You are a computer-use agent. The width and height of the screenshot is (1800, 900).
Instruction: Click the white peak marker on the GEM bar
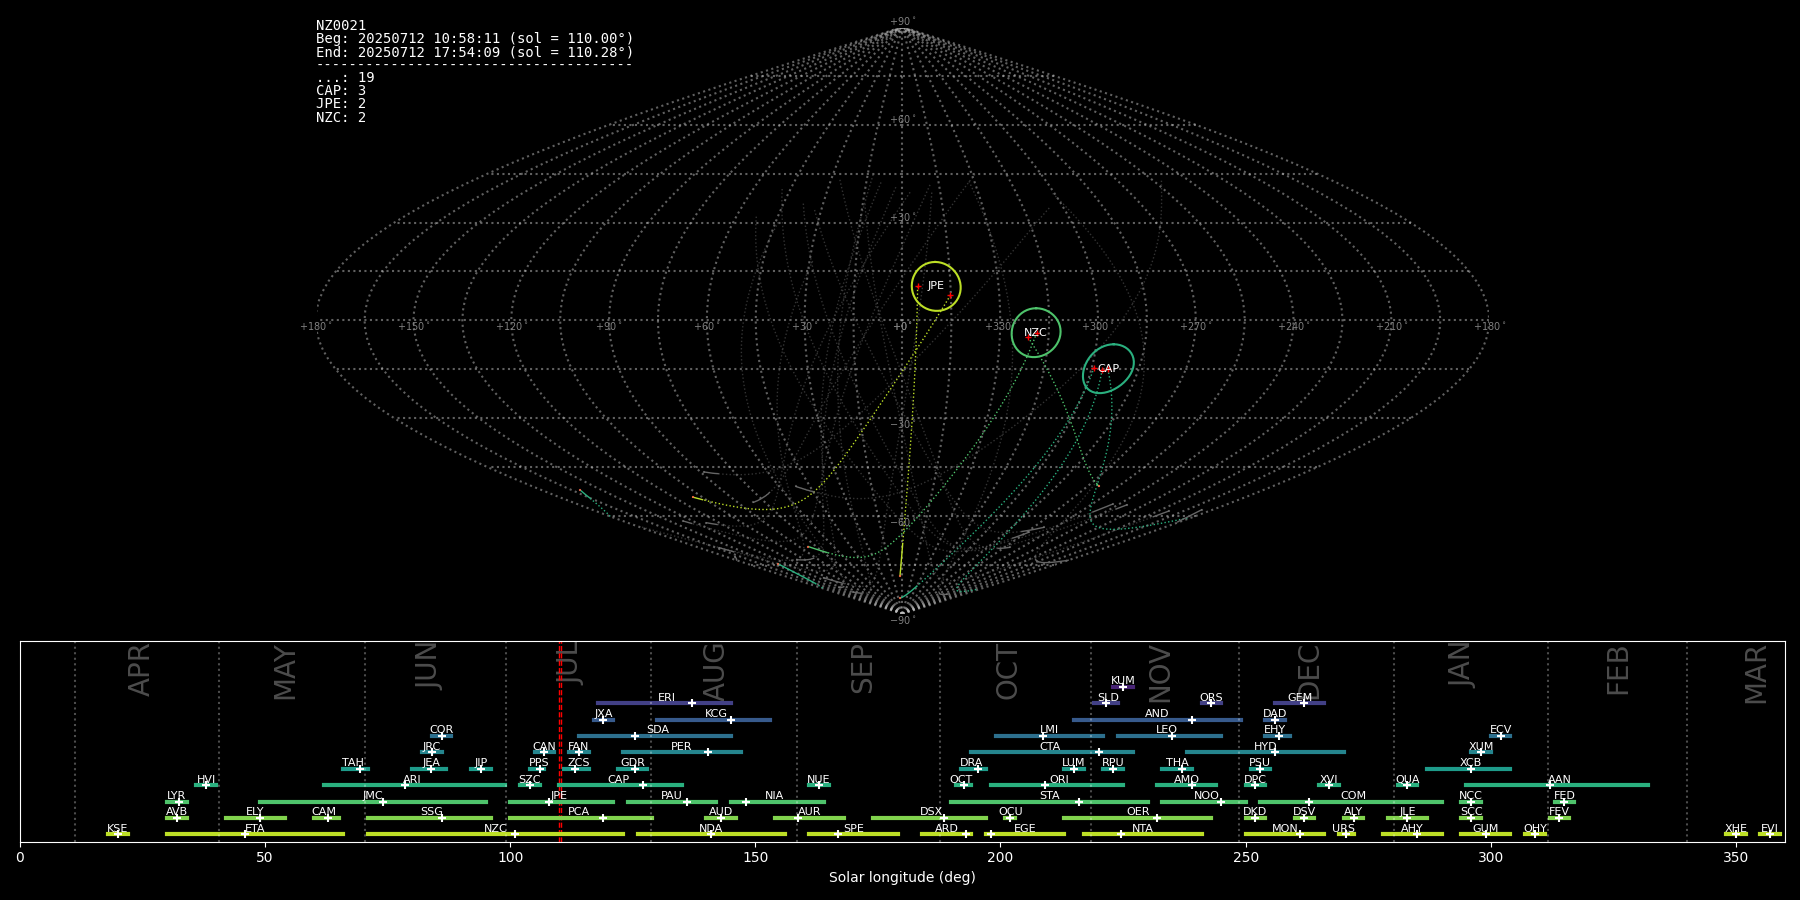pos(1304,703)
